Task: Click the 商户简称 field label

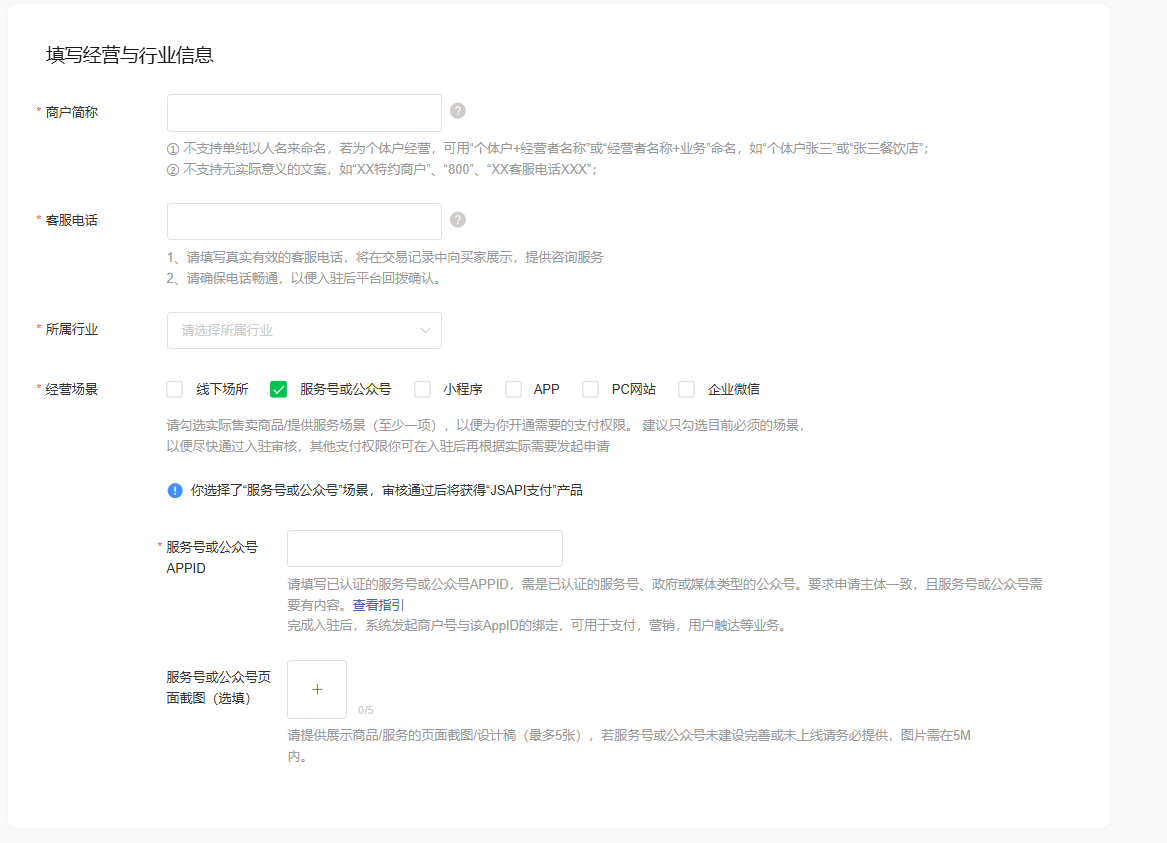Action: click(x=72, y=112)
